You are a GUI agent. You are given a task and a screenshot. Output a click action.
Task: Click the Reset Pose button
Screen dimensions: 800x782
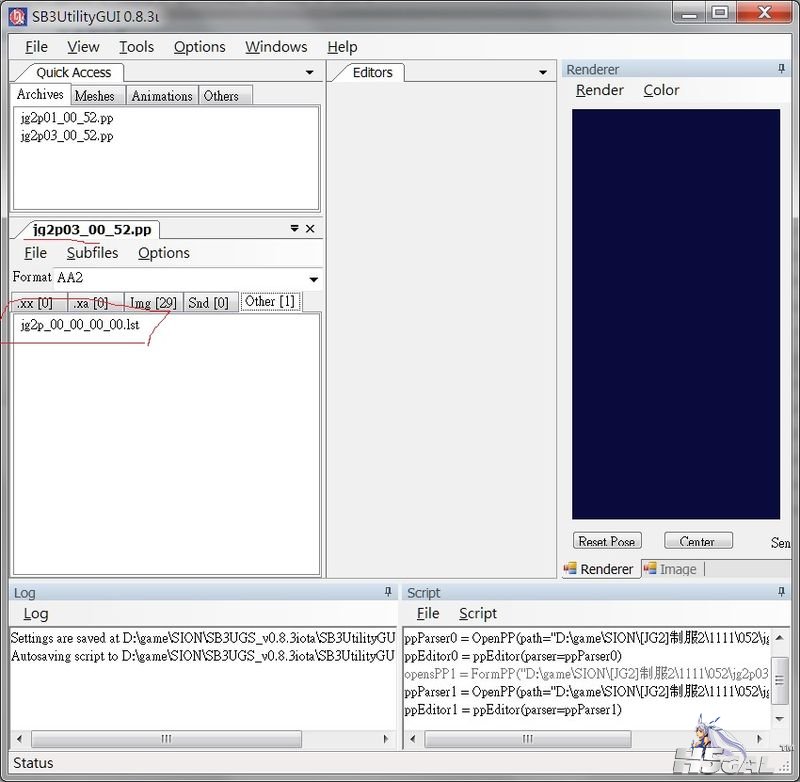pyautogui.click(x=607, y=541)
